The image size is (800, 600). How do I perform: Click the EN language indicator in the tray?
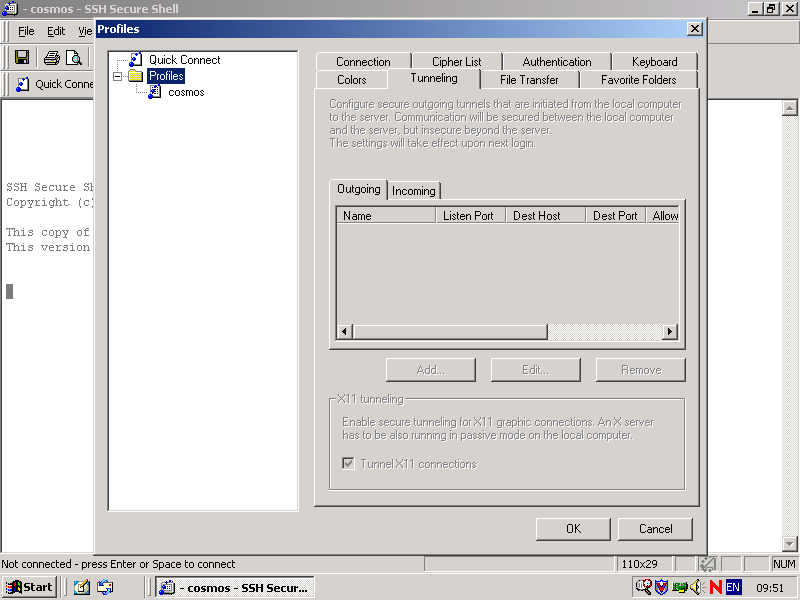pos(733,587)
